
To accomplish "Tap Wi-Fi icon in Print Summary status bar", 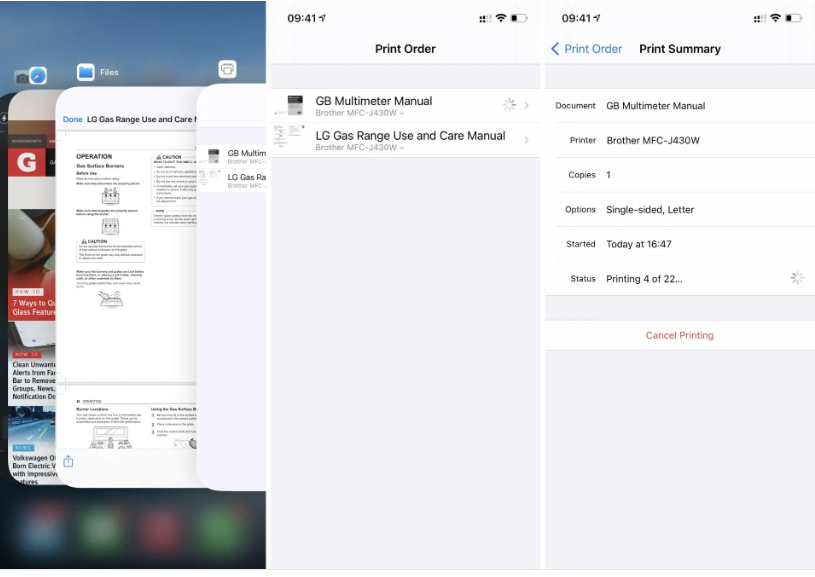I will [x=775, y=18].
